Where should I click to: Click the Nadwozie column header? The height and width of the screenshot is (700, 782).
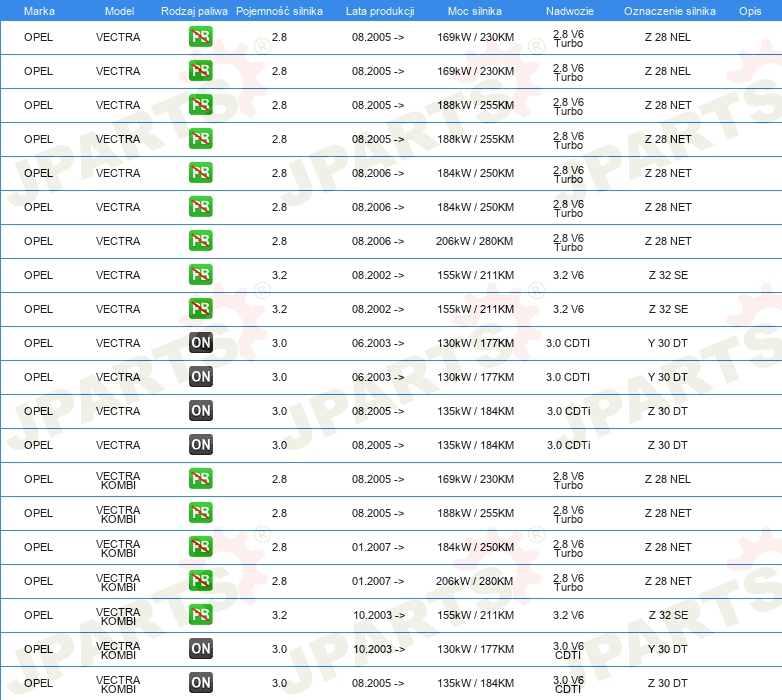[570, 11]
